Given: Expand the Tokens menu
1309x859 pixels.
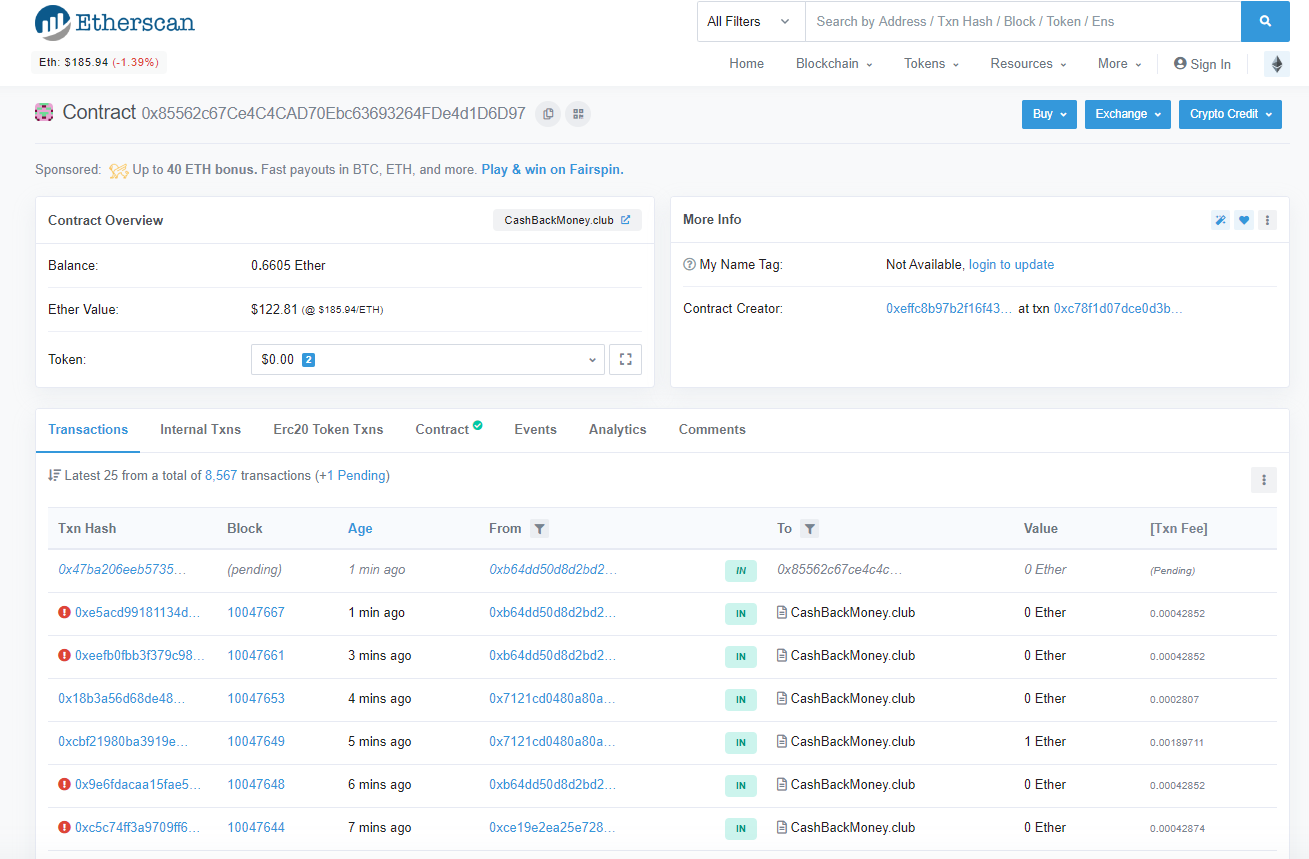Looking at the screenshot, I should [x=931, y=64].
